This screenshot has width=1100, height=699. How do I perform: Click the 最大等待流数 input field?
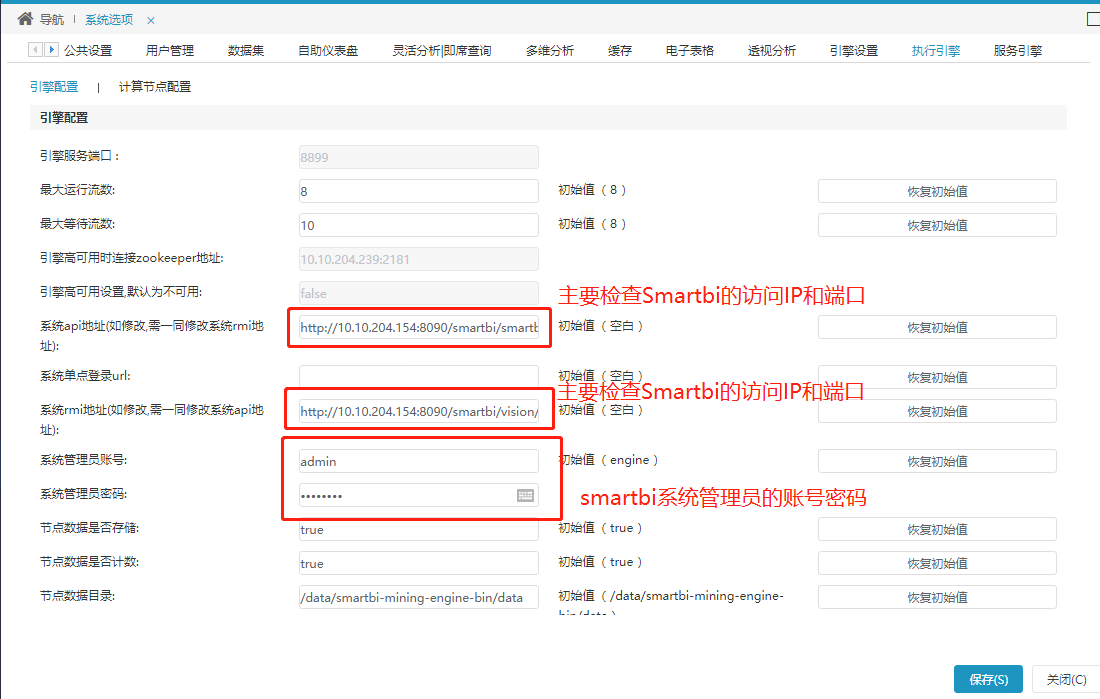click(419, 225)
